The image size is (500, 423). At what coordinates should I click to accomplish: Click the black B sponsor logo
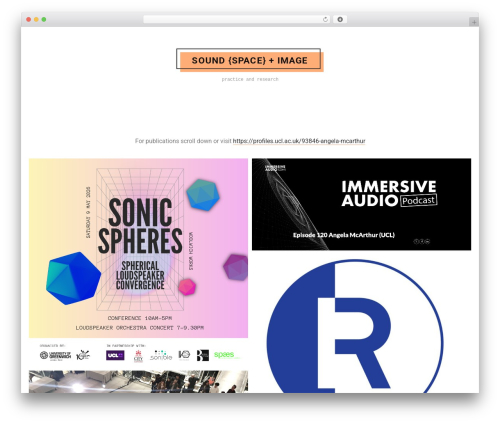(x=203, y=355)
